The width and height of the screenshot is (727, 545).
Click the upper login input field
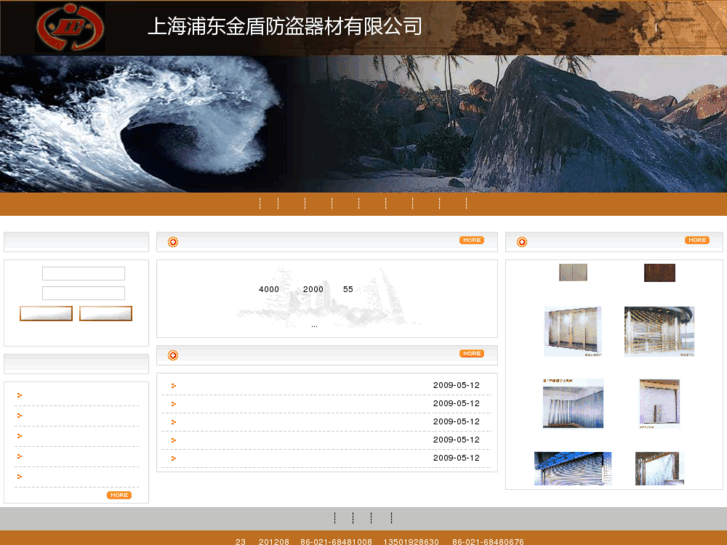click(x=83, y=274)
